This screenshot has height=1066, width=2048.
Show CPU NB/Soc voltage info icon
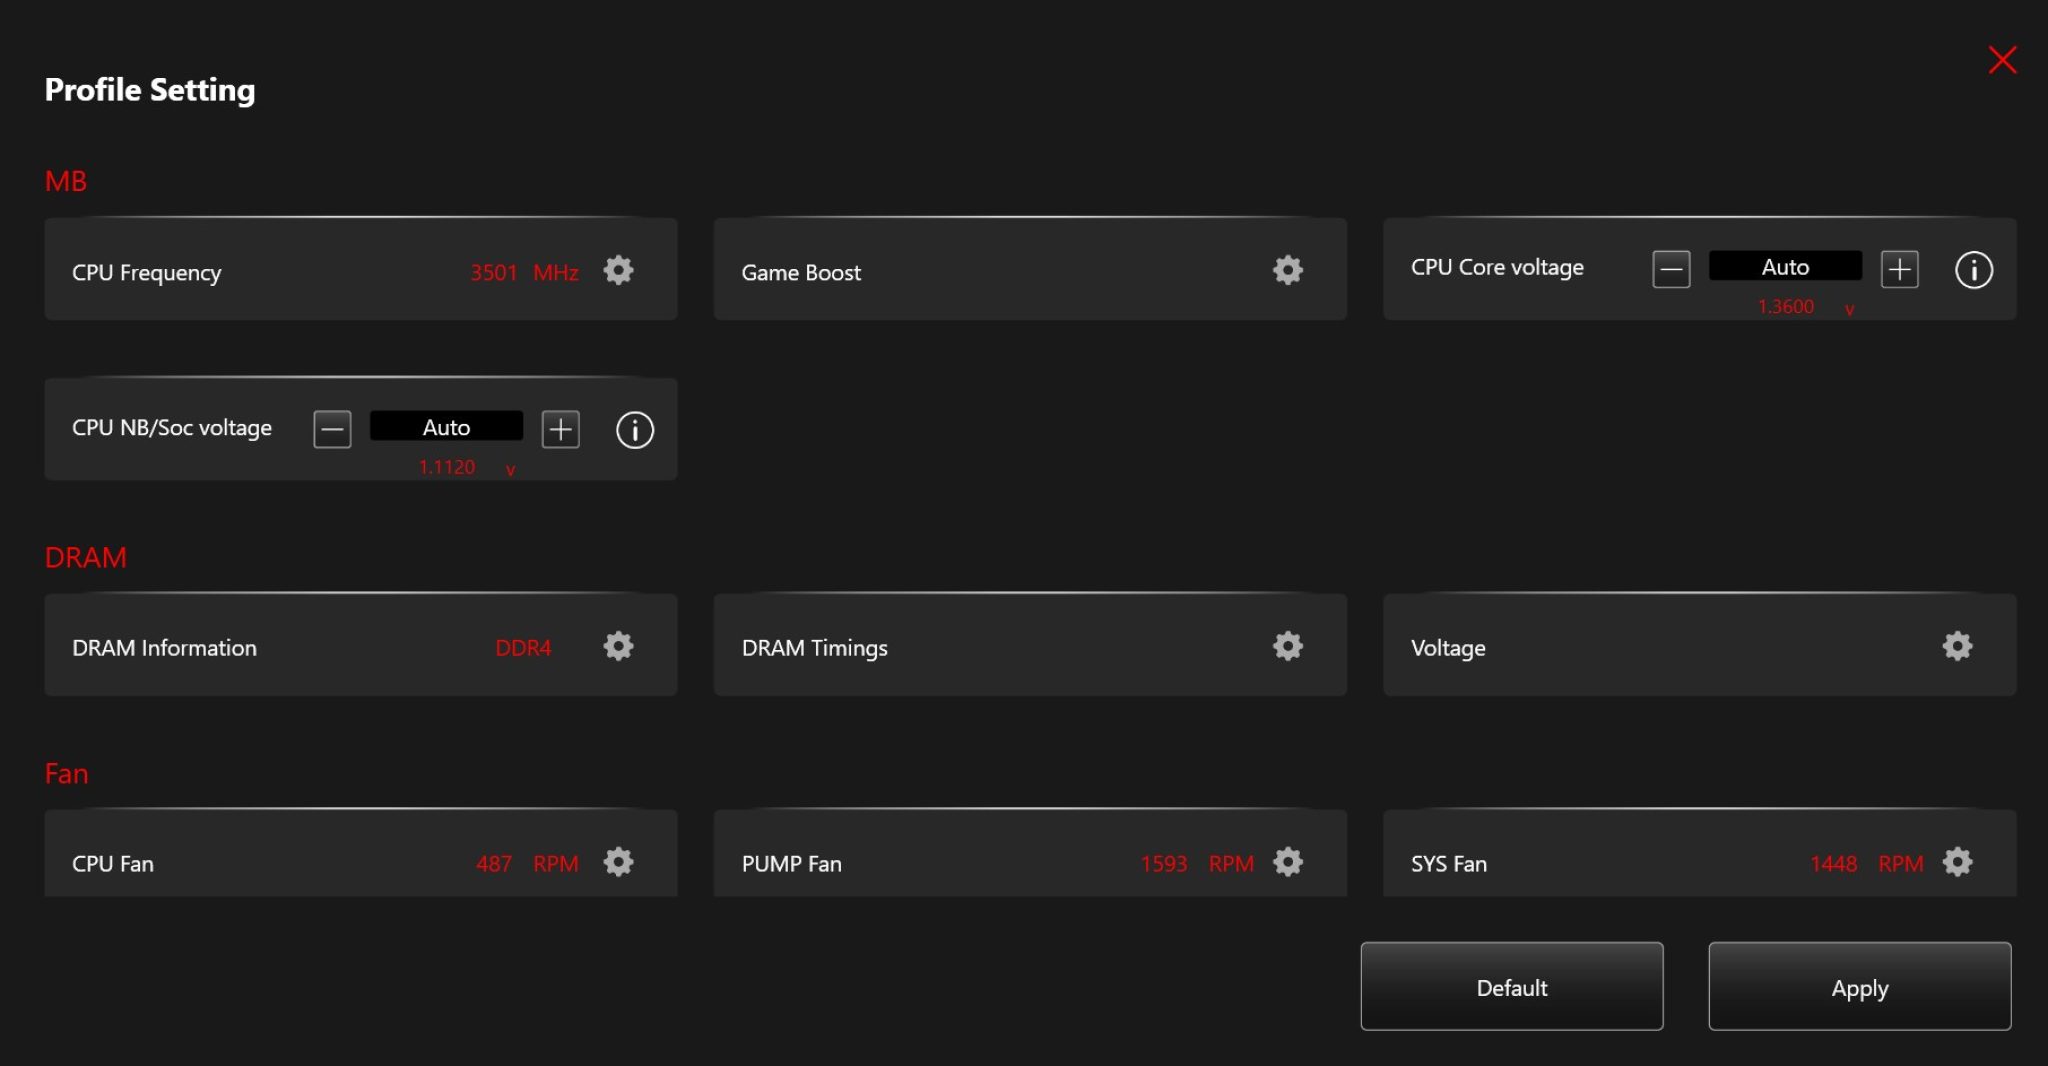pyautogui.click(x=634, y=430)
